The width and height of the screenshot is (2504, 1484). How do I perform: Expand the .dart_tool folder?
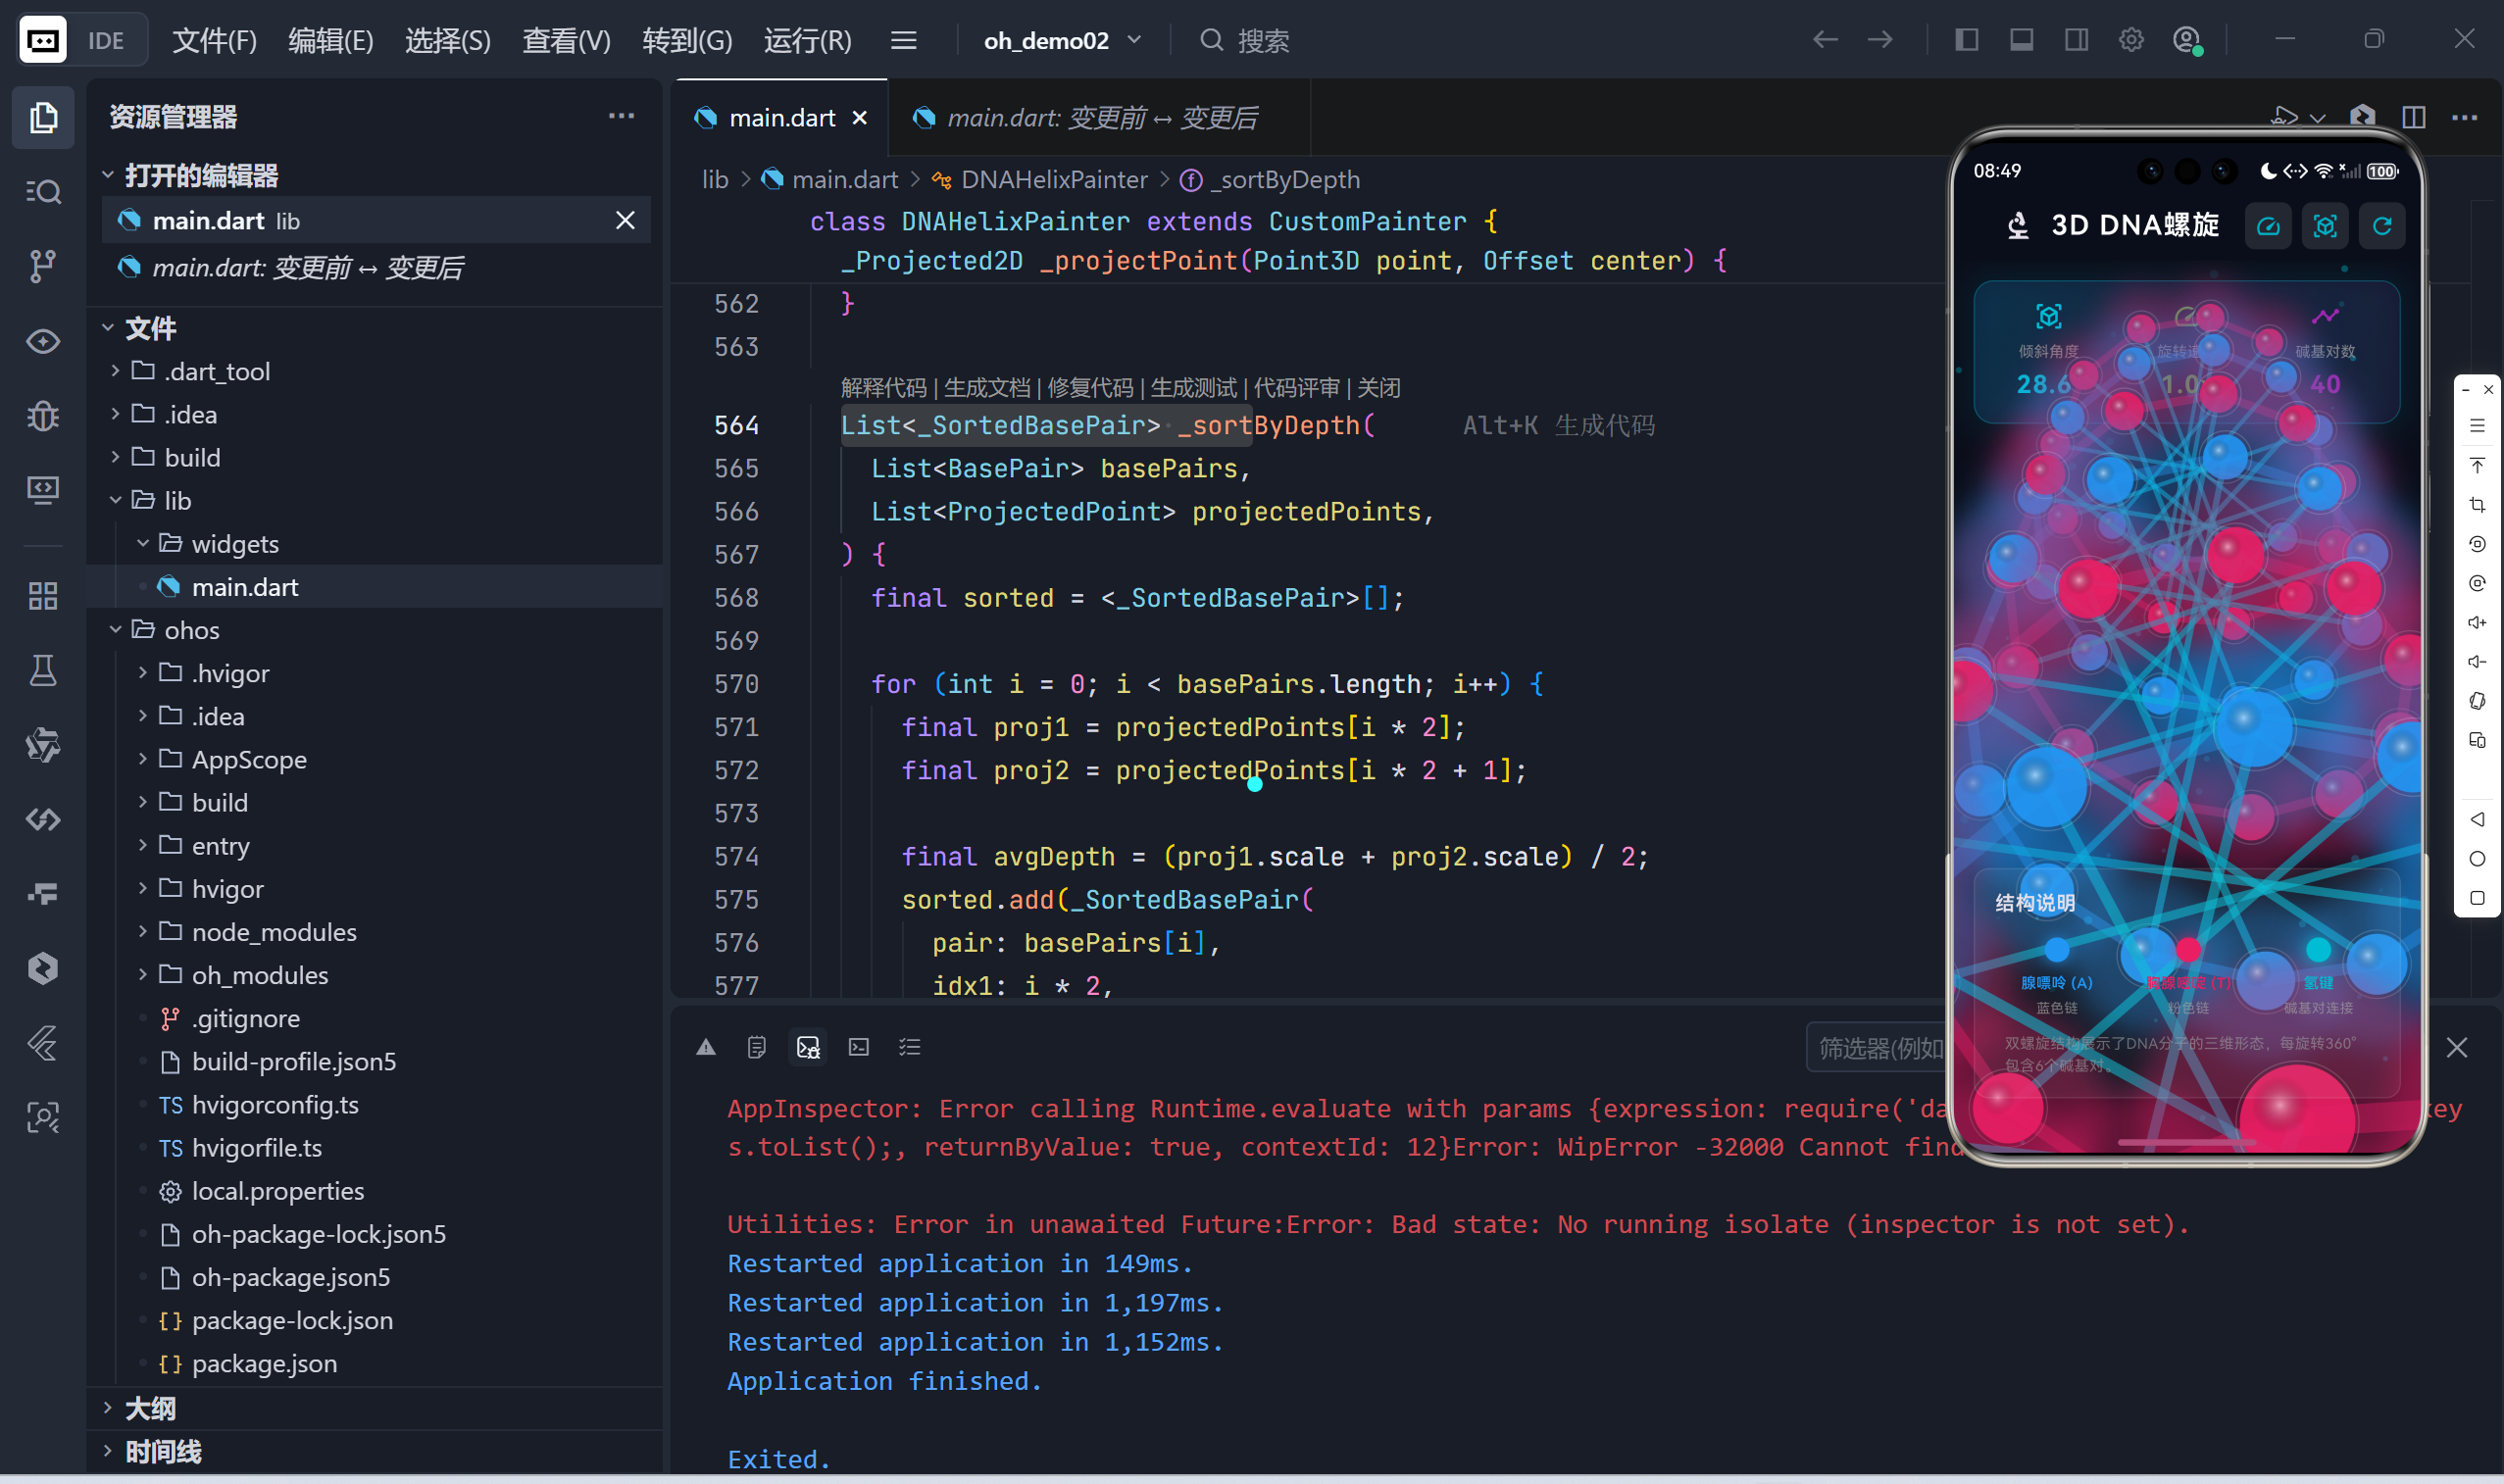click(x=216, y=371)
